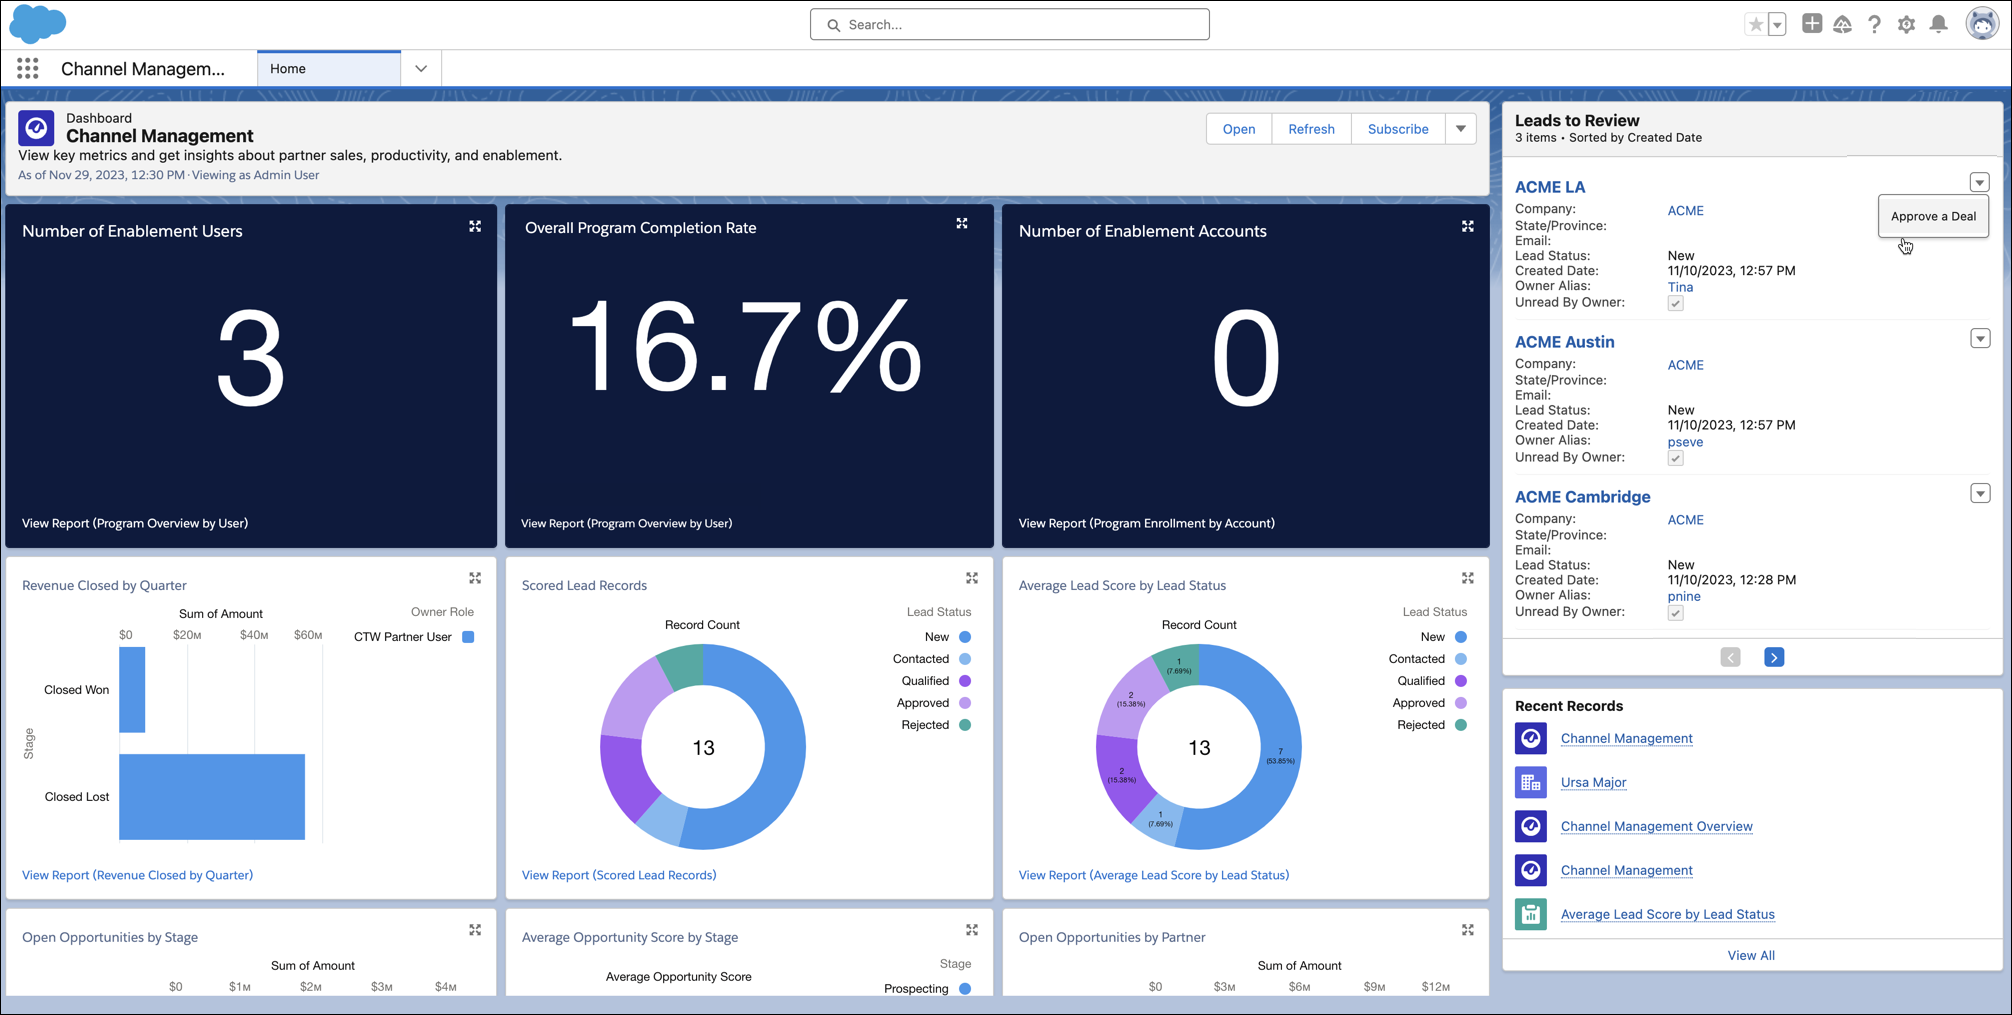Open the navigation tab dropdown chevron
This screenshot has height=1015, width=2012.
click(421, 69)
